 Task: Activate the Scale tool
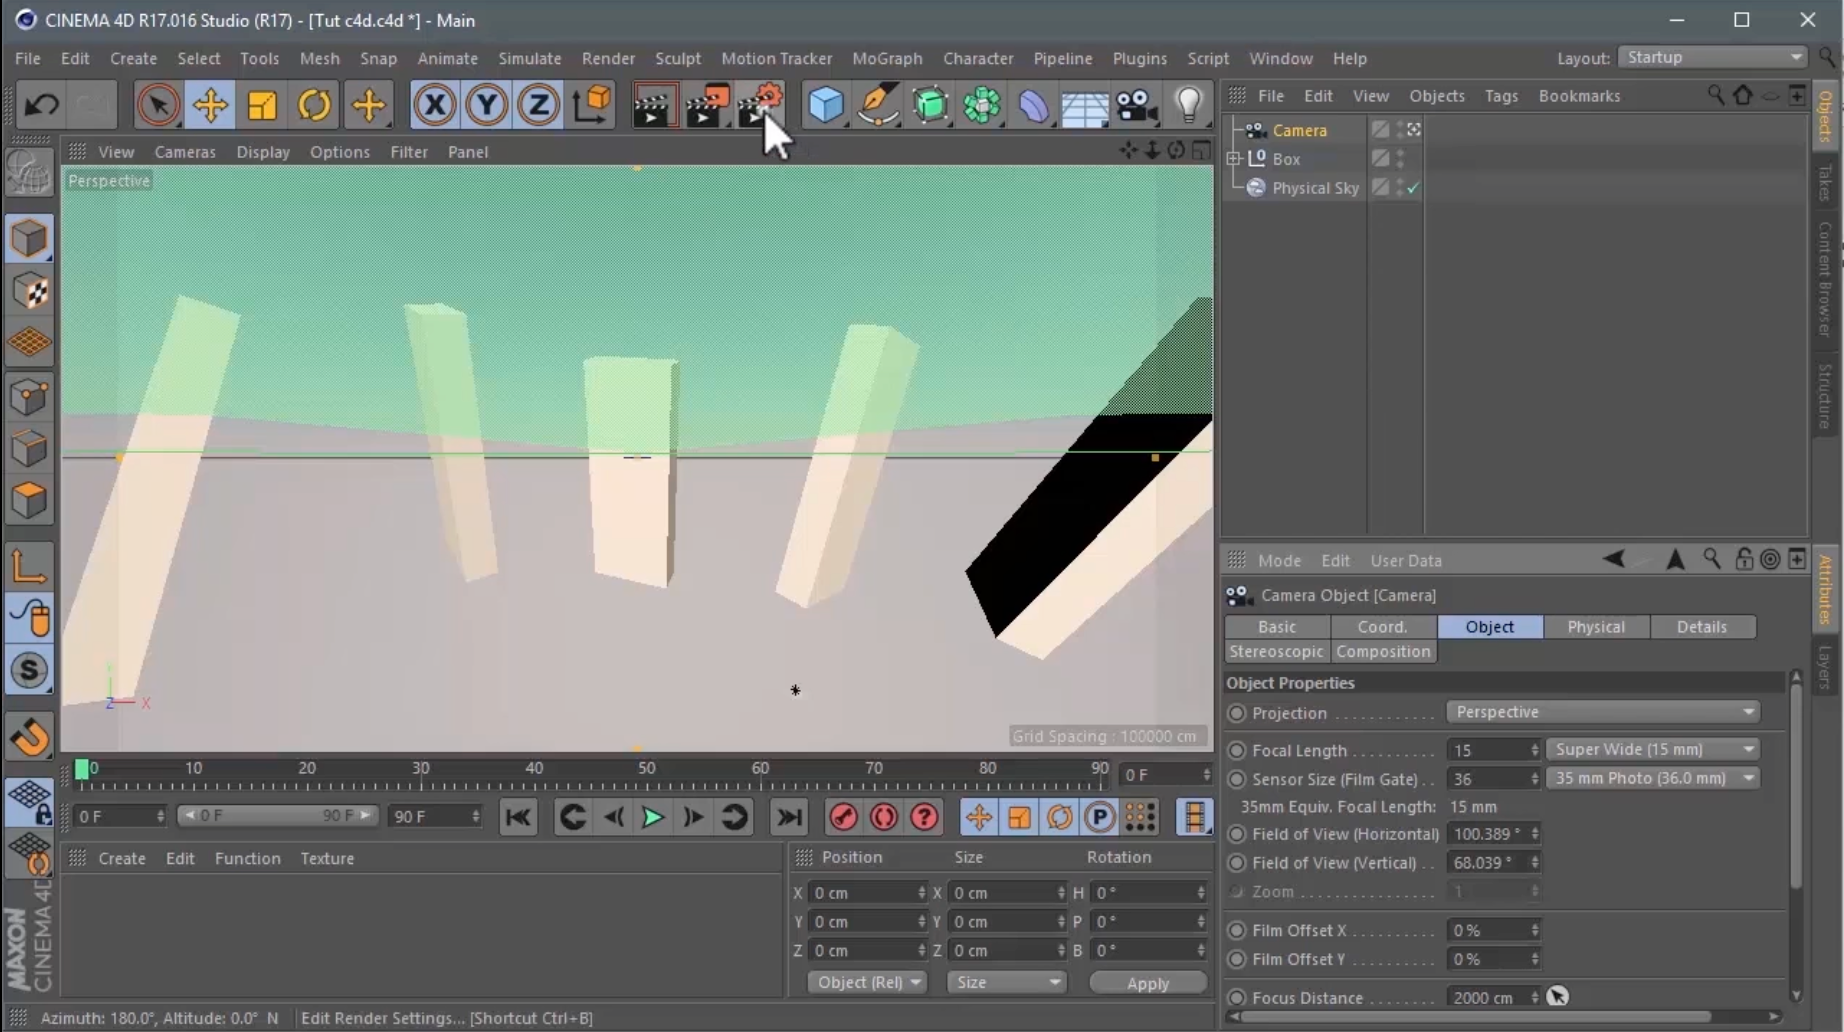click(262, 104)
